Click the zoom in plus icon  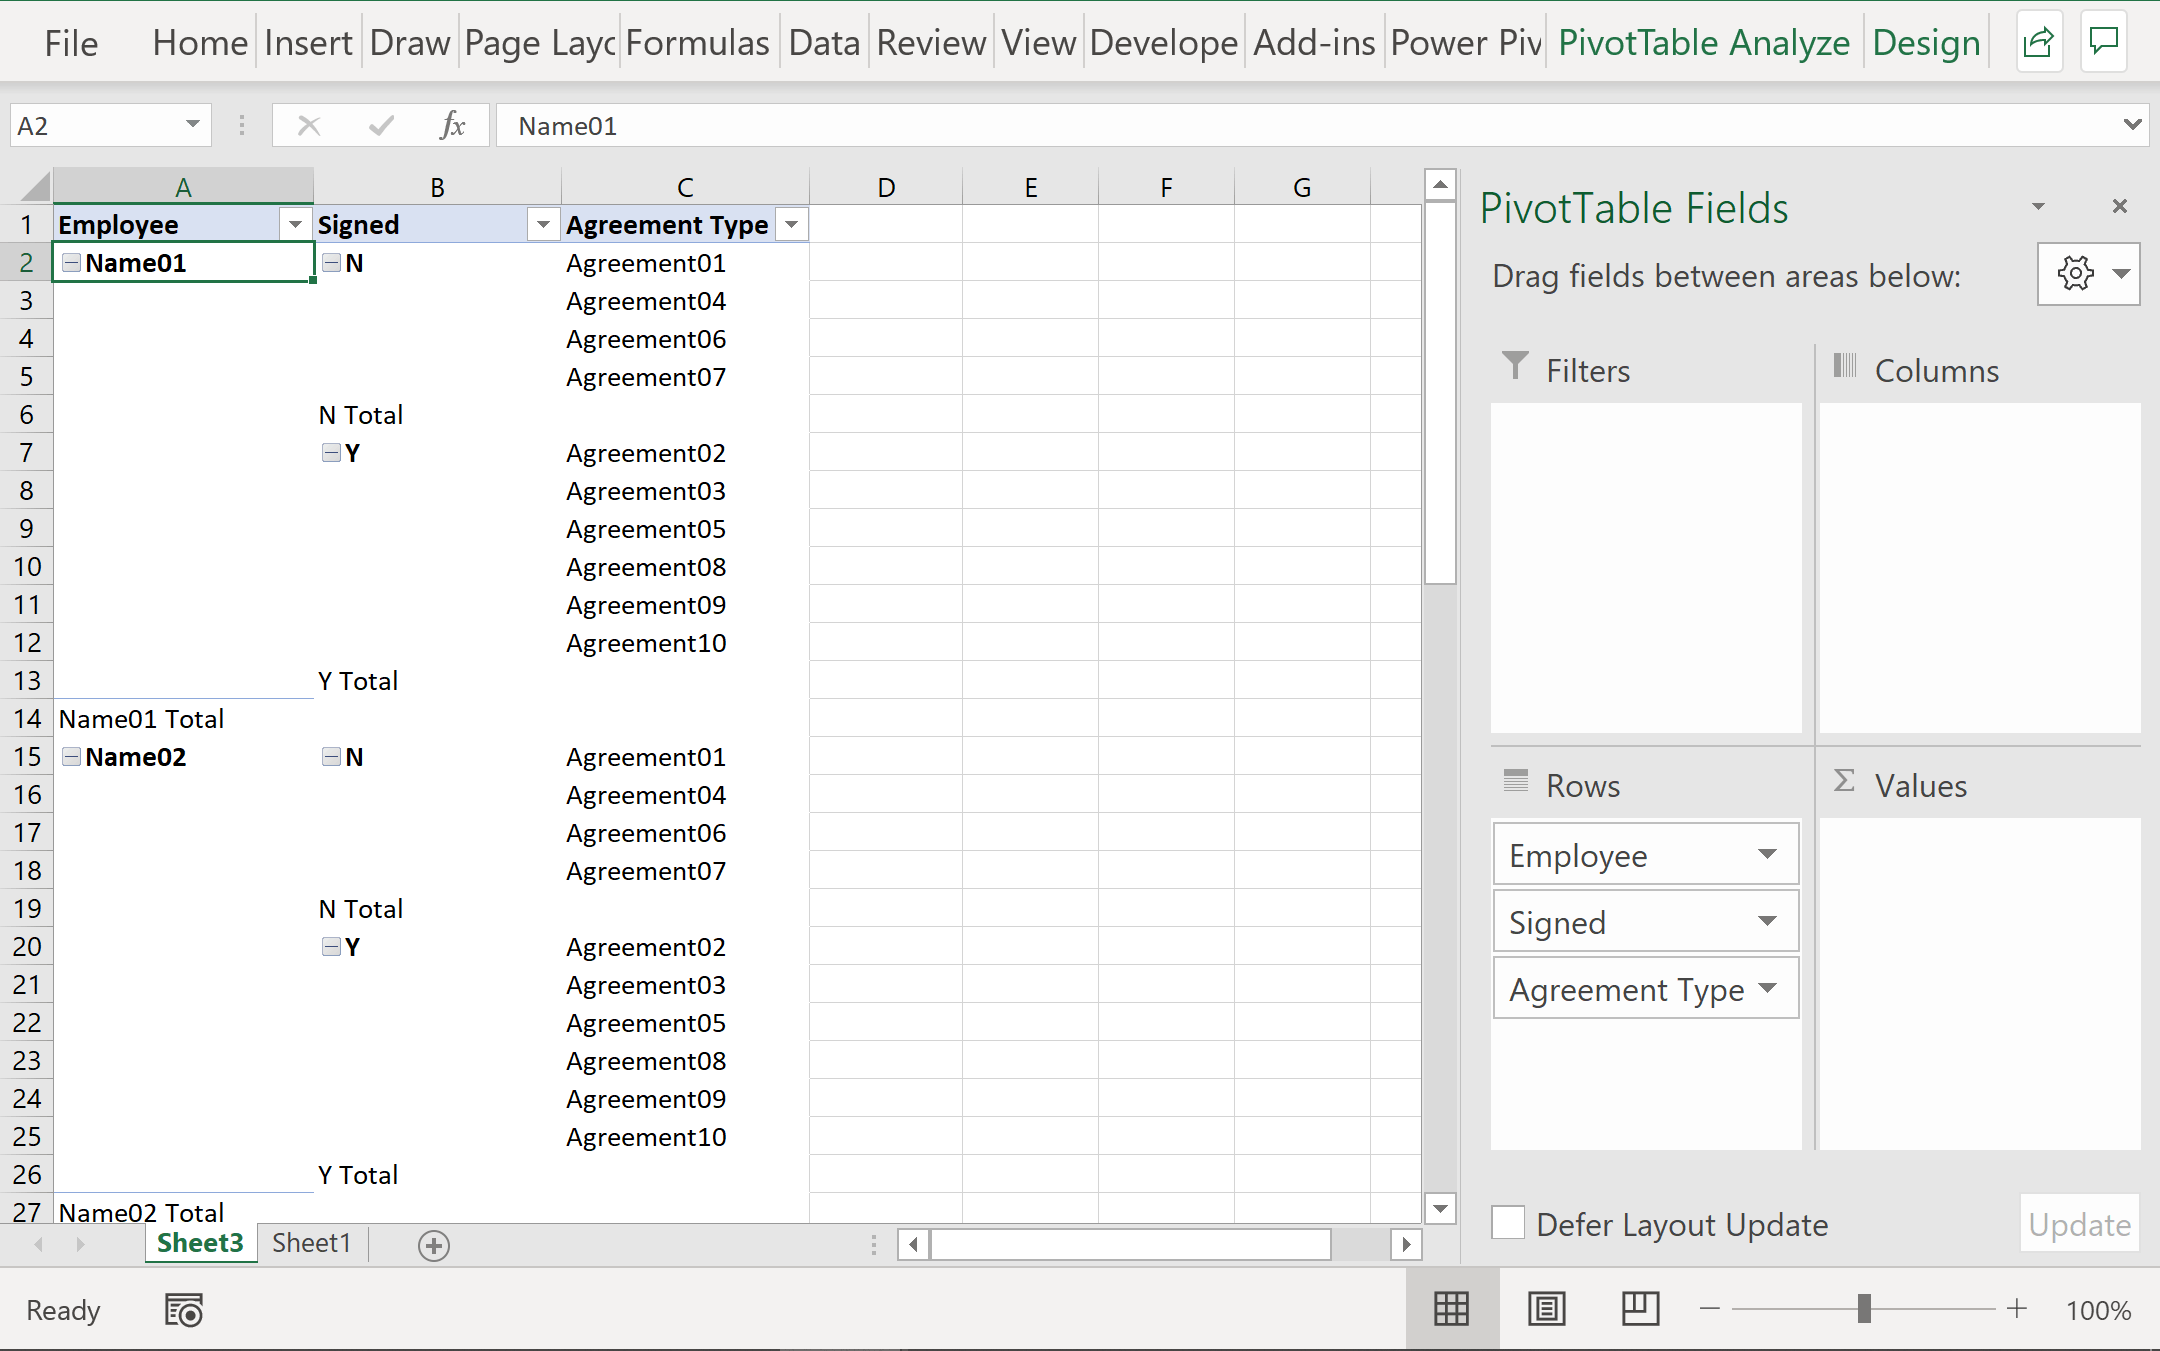pos(2017,1309)
